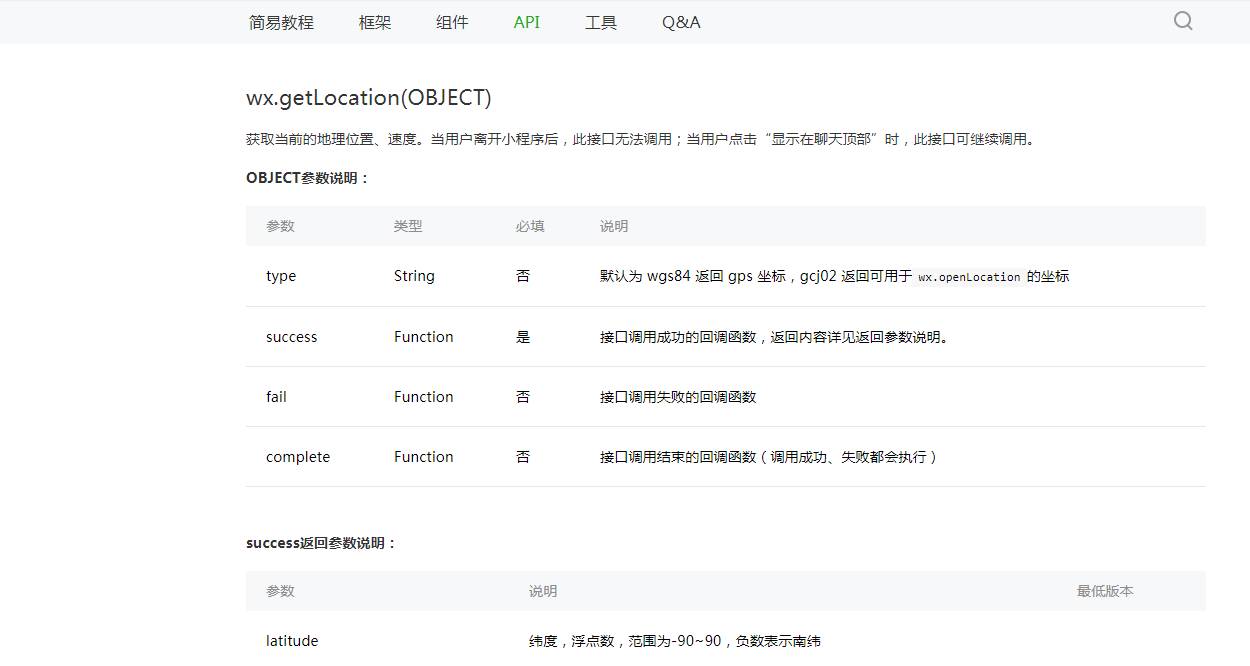Select the API tab
The image size is (1250, 666).
(526, 22)
